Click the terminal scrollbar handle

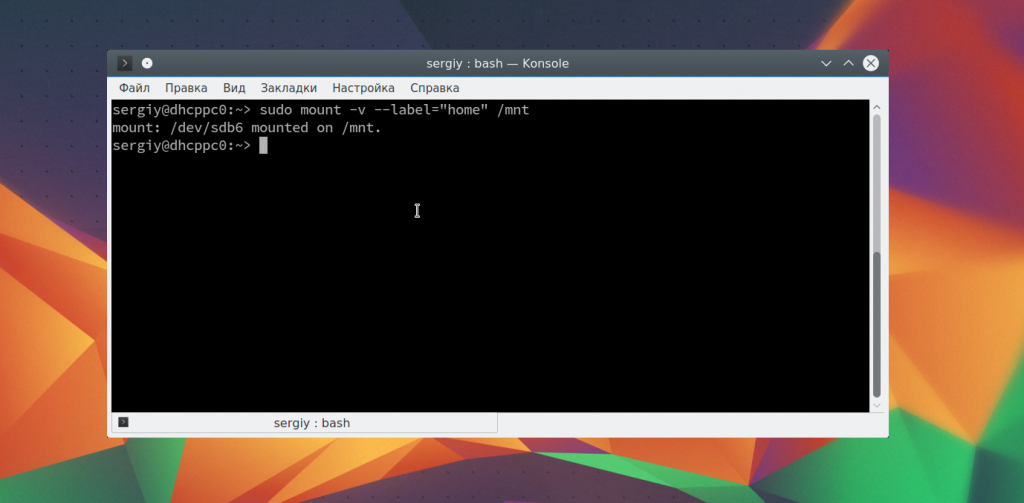click(877, 323)
